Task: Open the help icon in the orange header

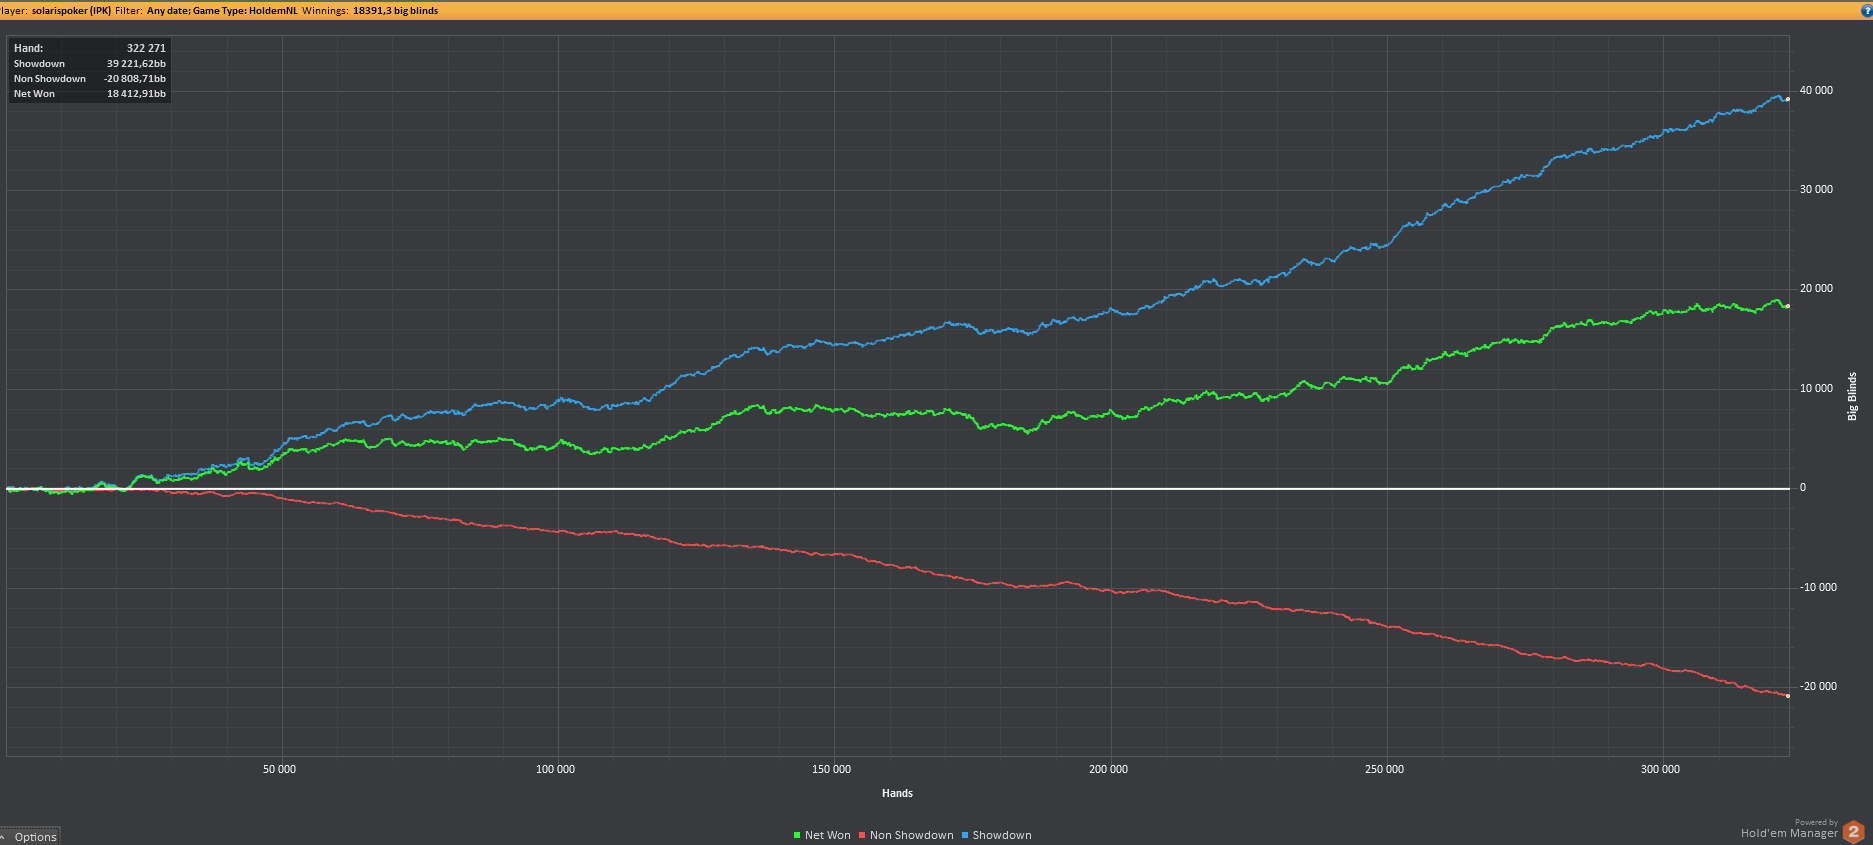Action: 1866,9
